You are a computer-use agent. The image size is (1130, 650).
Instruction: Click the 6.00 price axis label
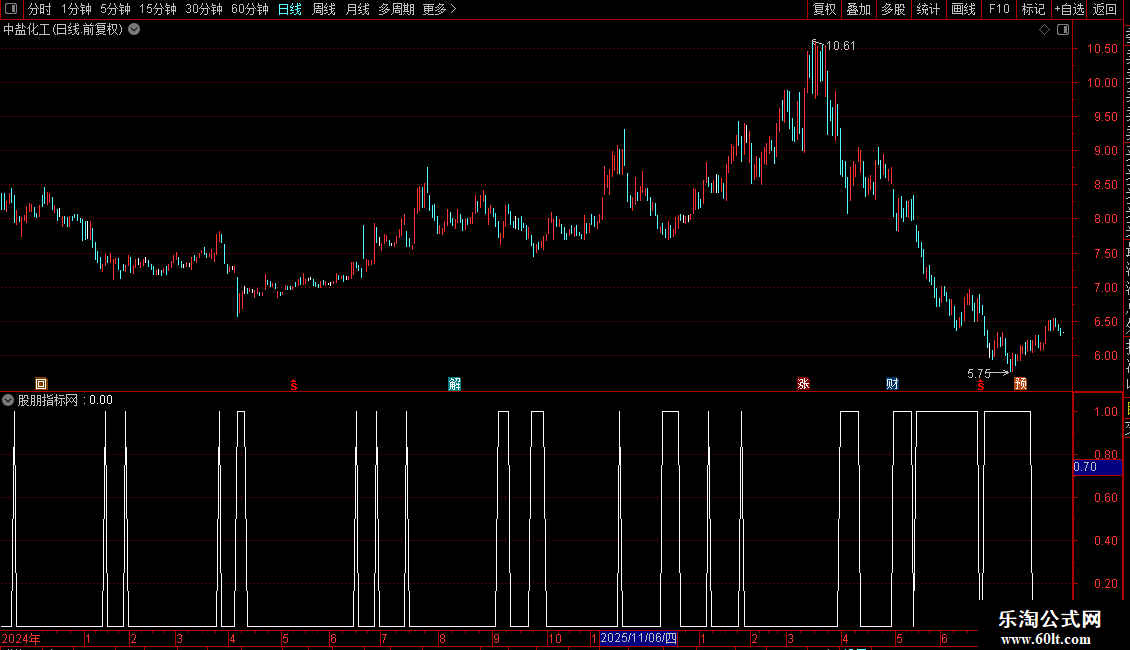coord(1106,356)
